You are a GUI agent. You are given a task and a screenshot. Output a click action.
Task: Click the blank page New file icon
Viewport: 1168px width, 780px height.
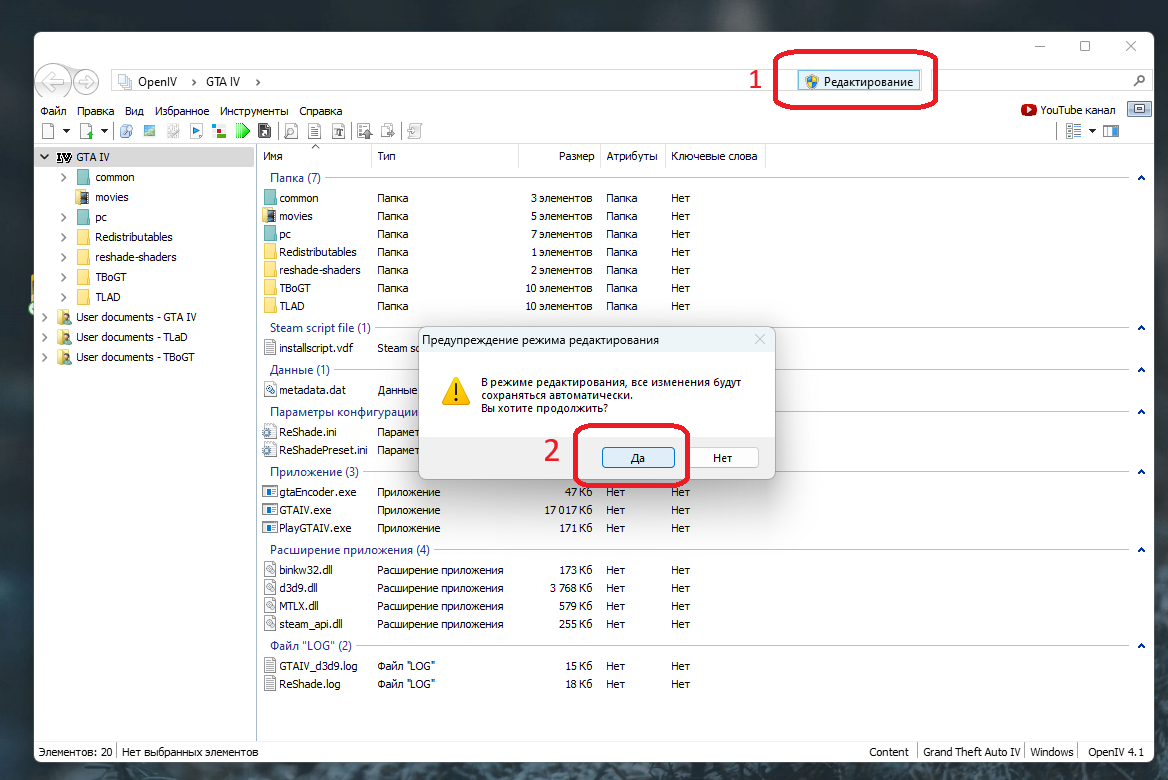(x=48, y=131)
